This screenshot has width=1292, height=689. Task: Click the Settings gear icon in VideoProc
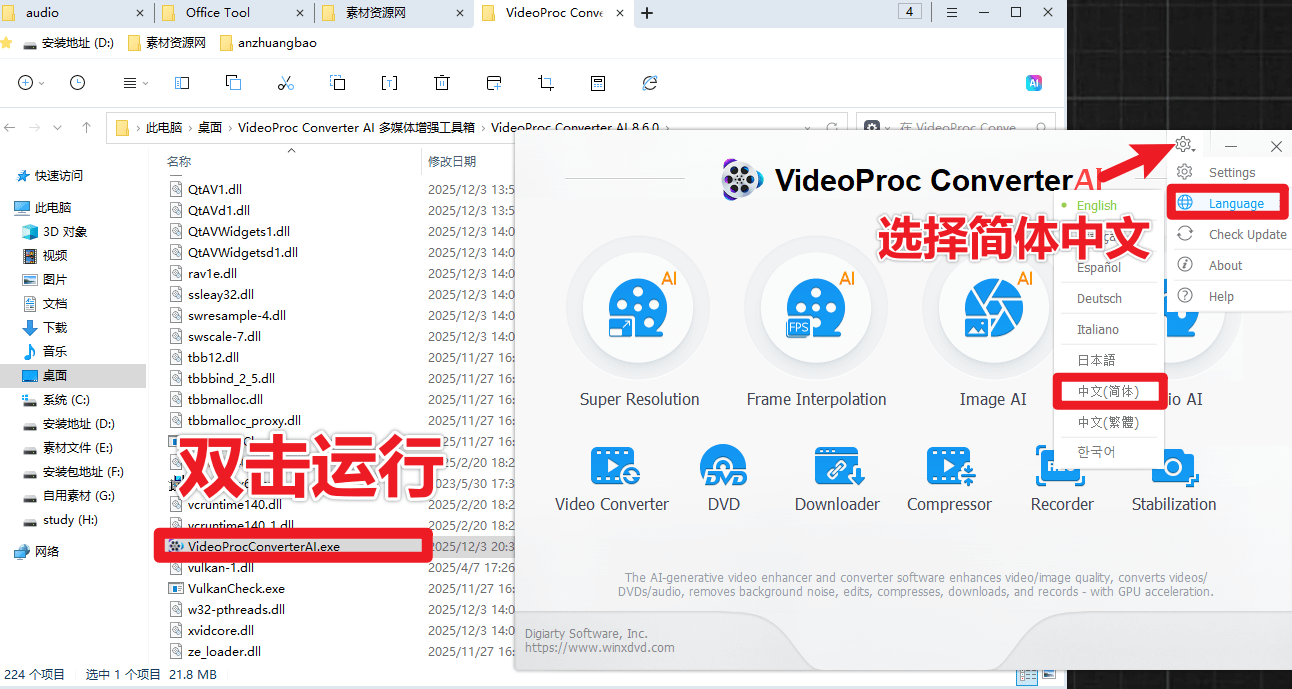tap(1184, 145)
